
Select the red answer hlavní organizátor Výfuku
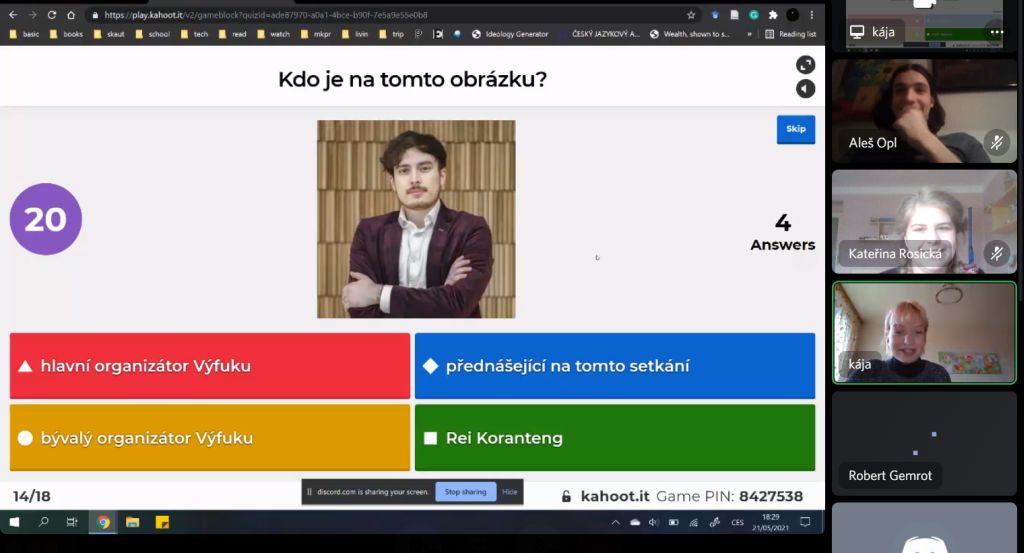(x=210, y=366)
